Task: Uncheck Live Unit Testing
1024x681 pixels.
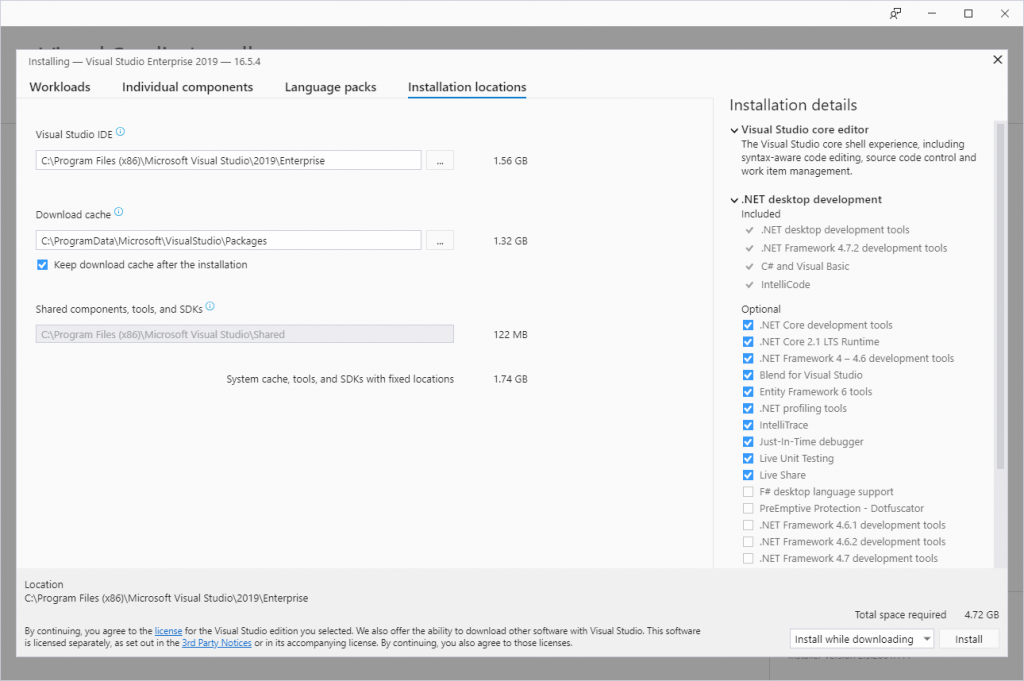Action: (748, 458)
